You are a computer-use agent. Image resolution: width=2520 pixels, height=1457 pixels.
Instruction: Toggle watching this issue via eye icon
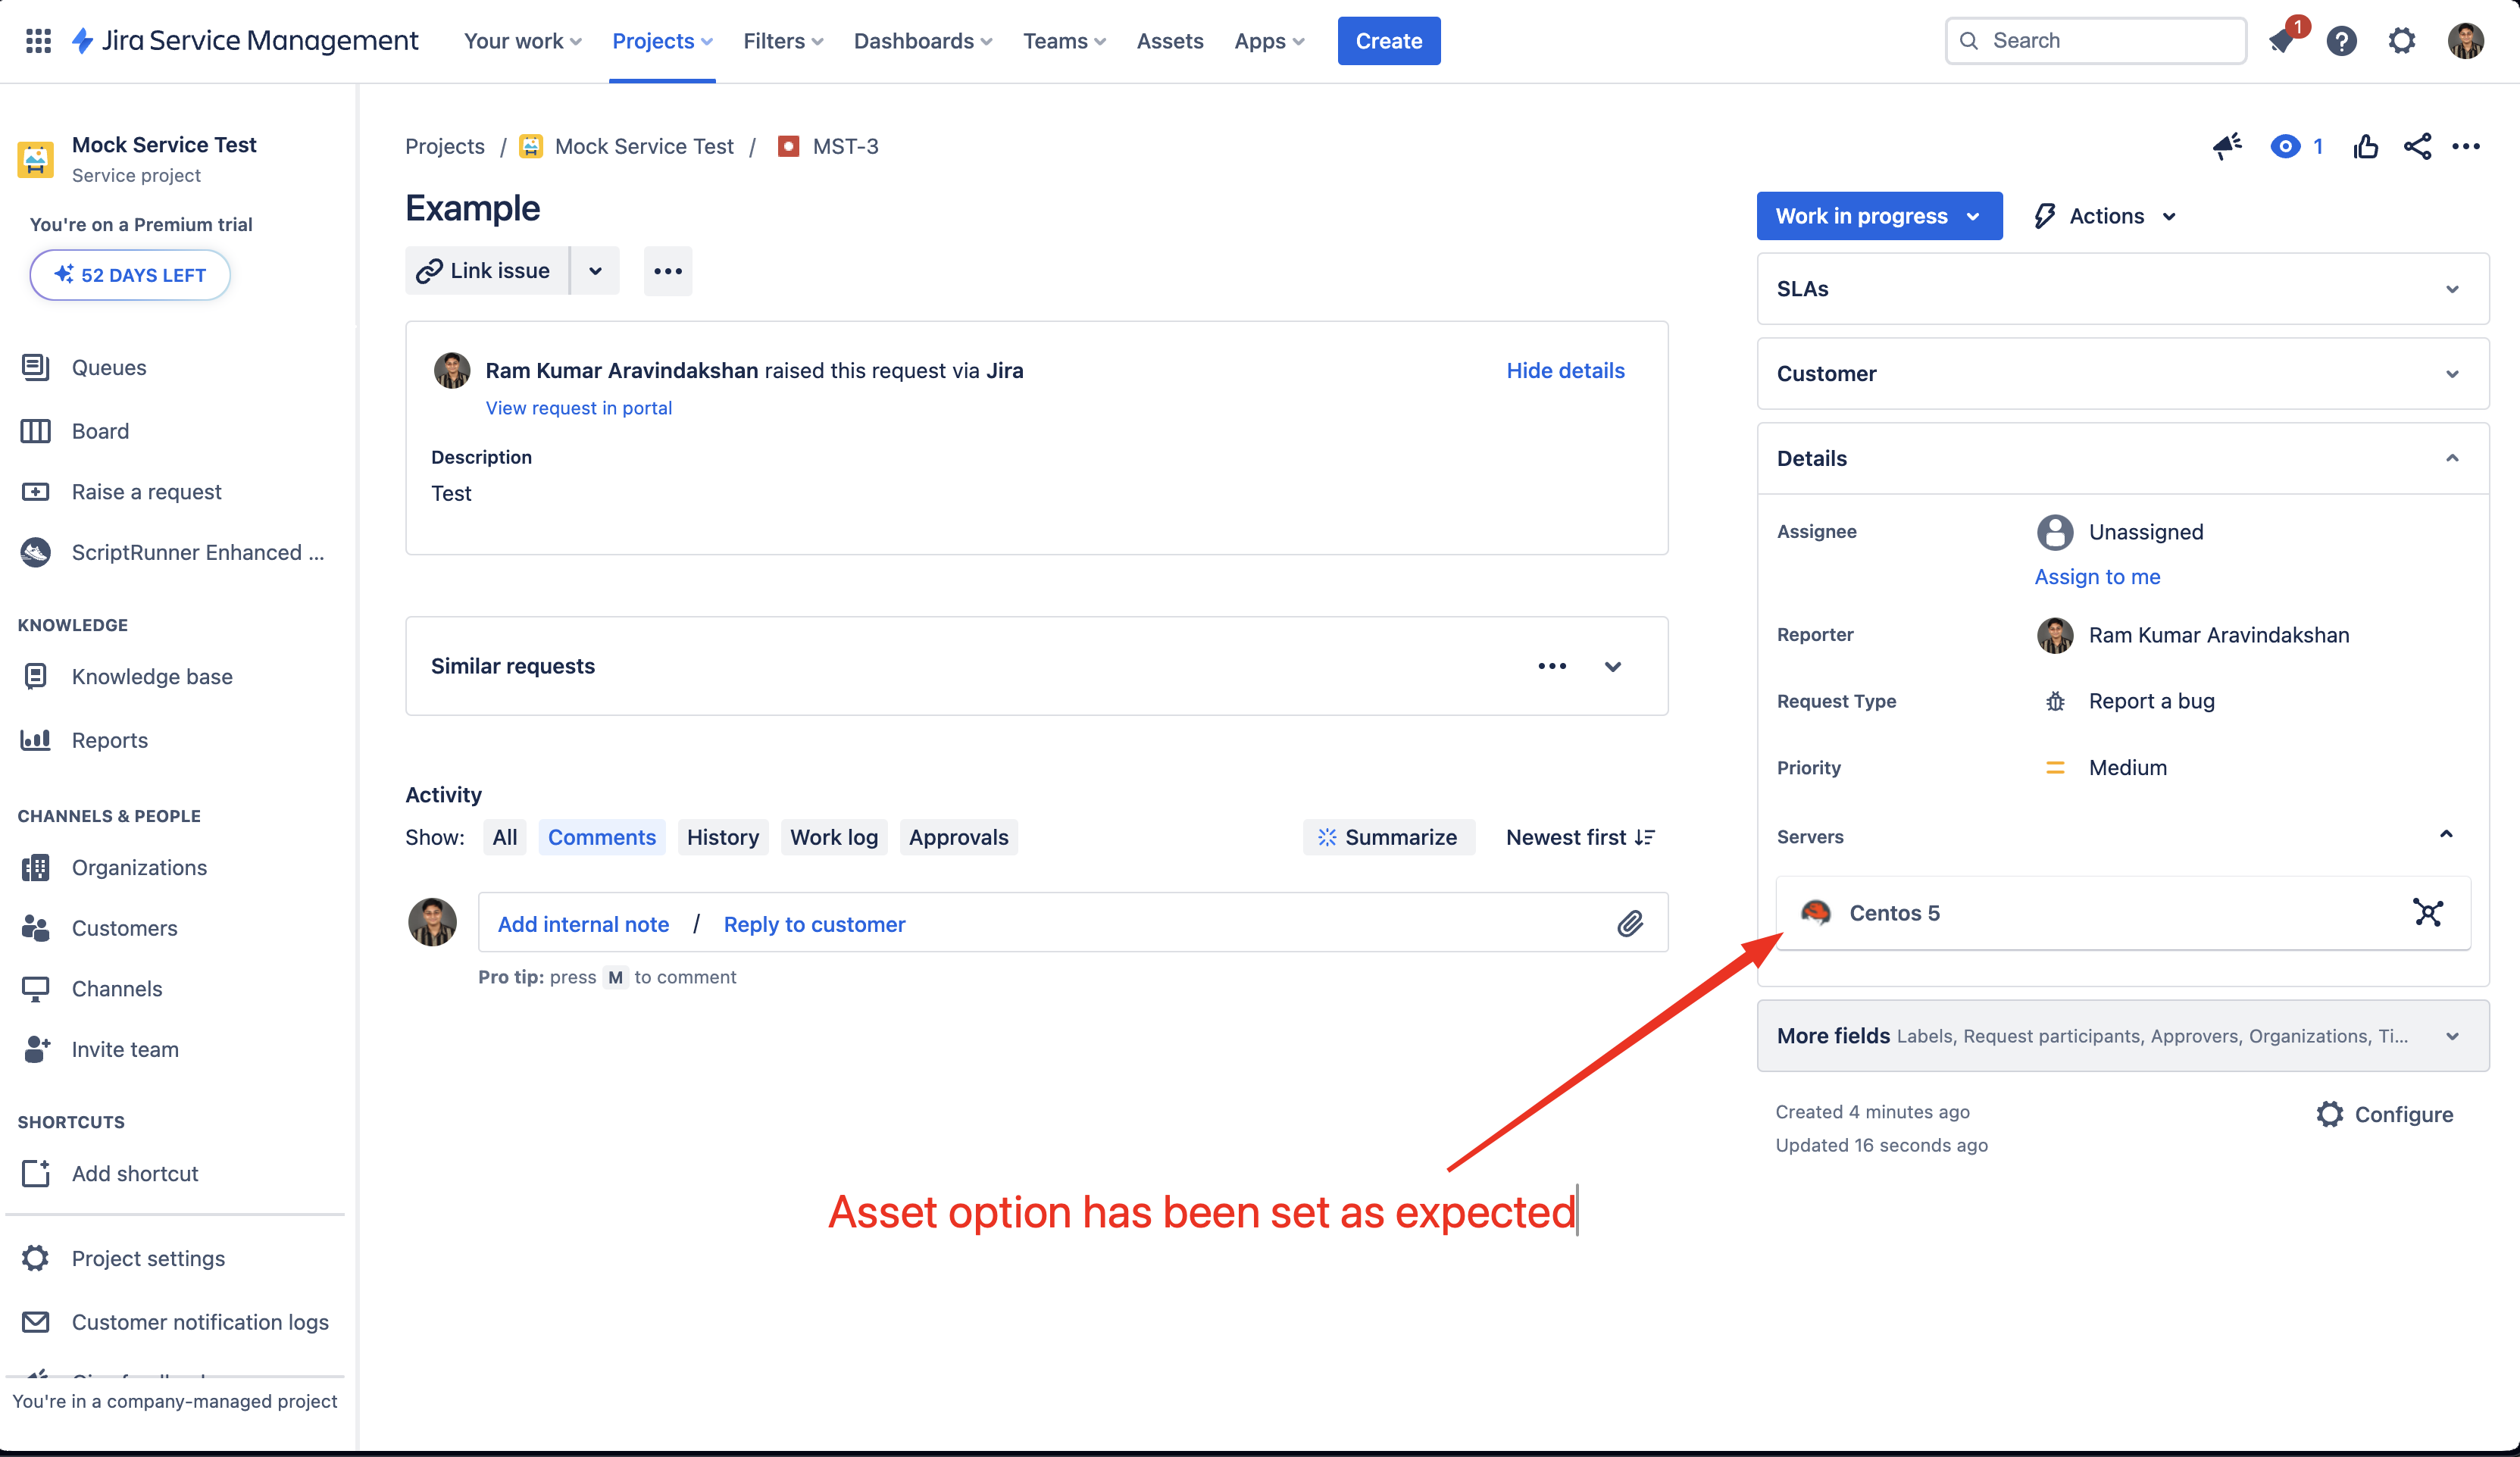coord(2285,147)
